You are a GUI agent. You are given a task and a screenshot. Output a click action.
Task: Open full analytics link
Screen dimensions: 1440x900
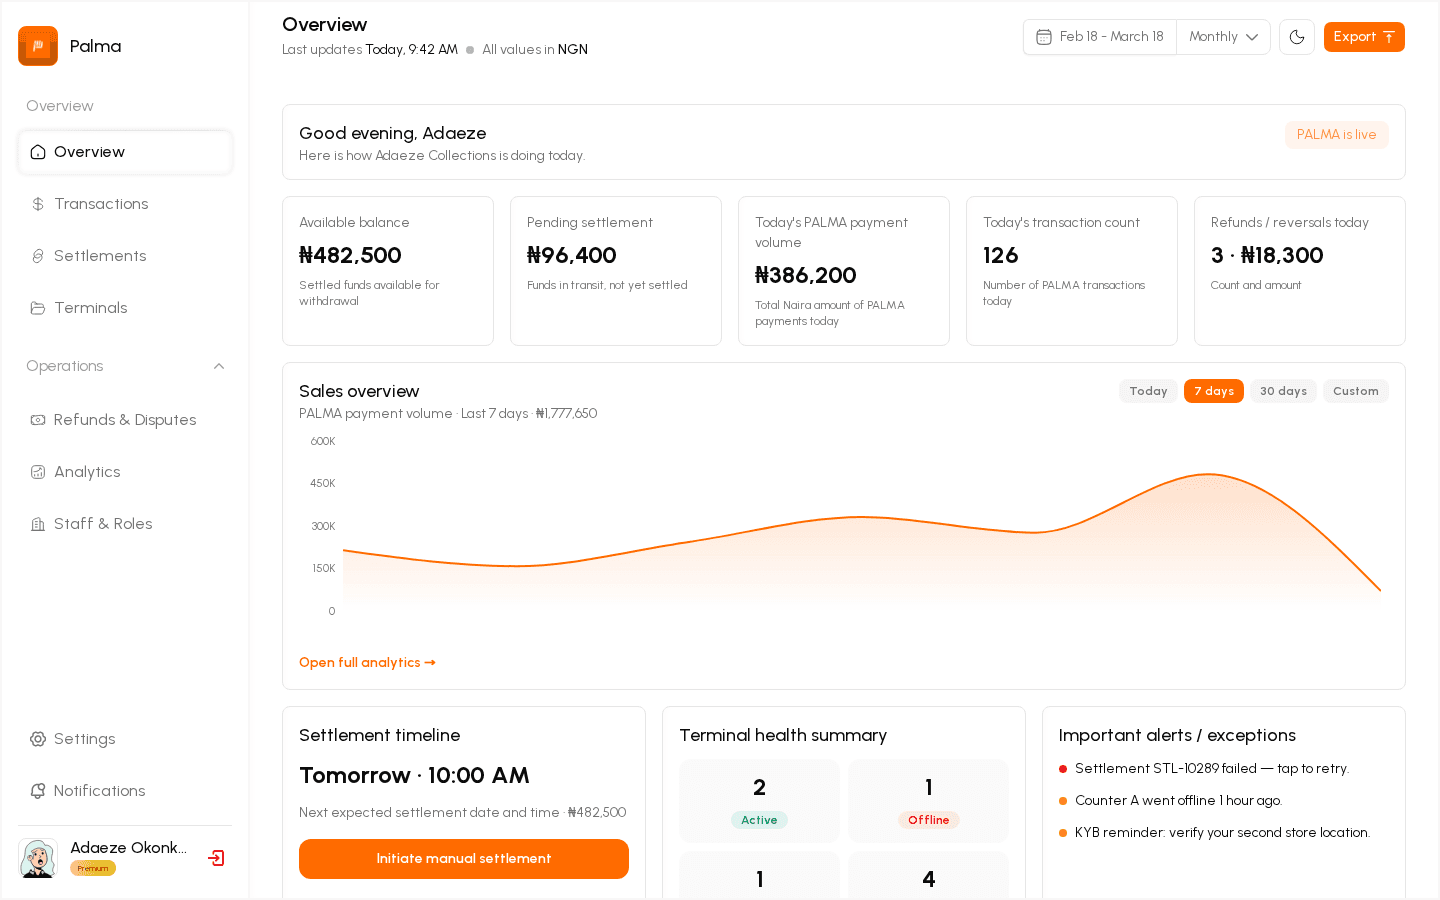367,662
